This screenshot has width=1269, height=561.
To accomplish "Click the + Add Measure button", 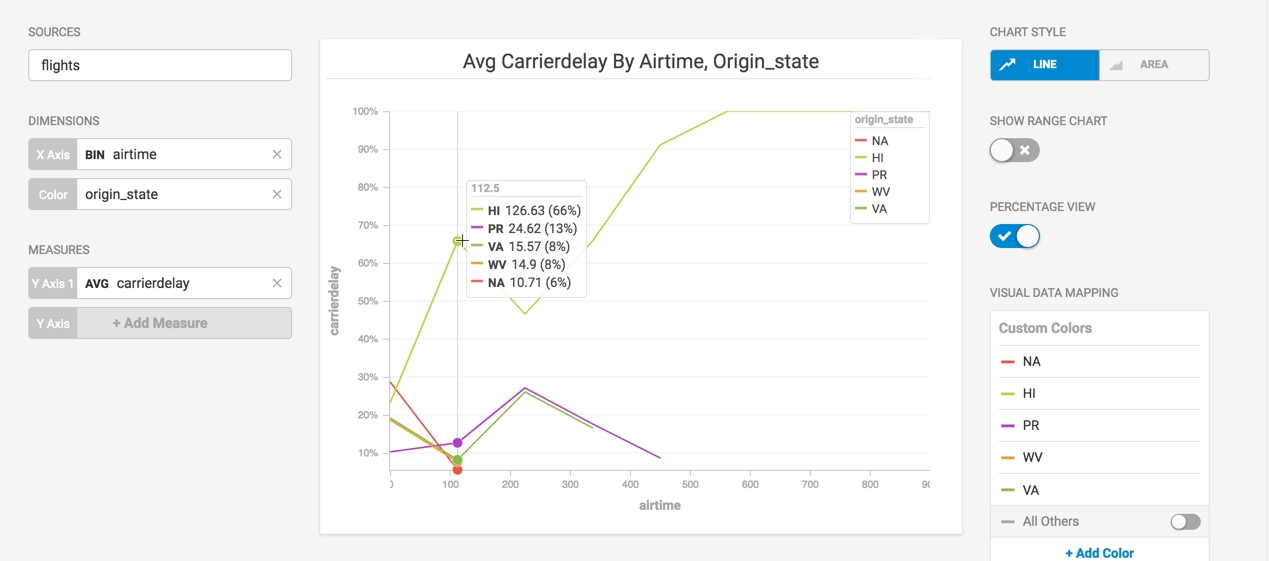I will point(160,323).
